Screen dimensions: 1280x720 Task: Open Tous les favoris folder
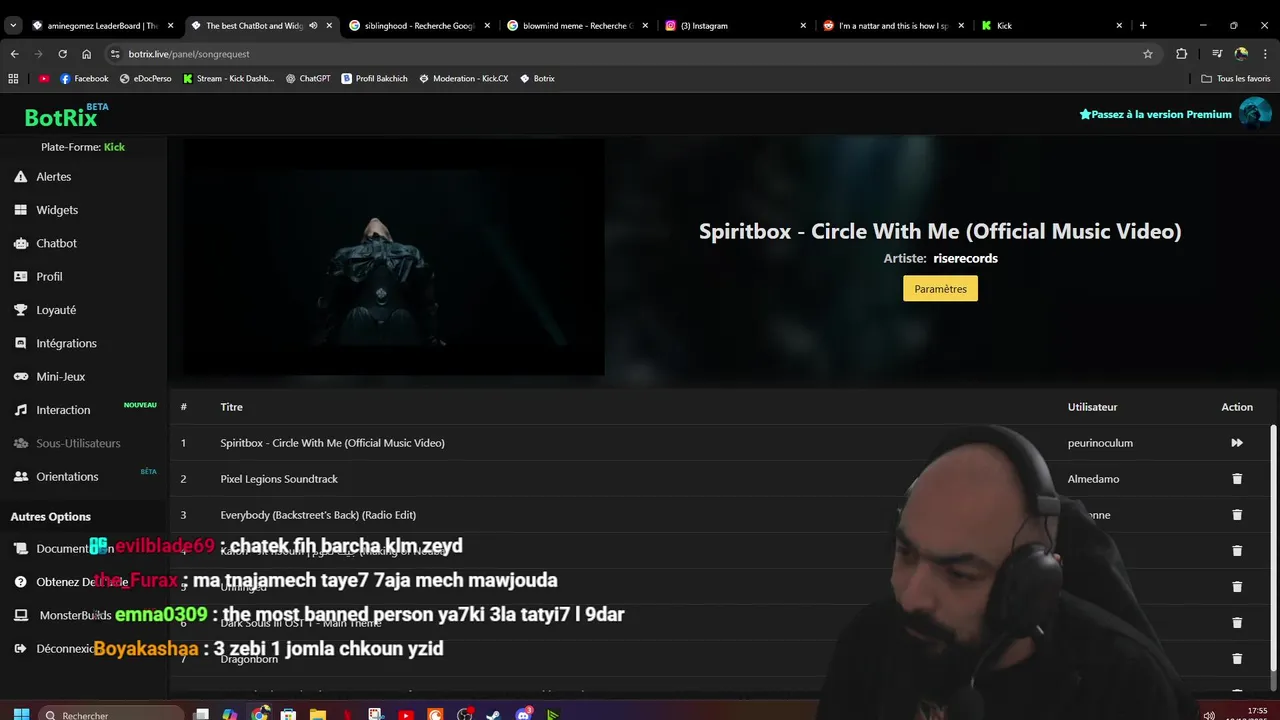[1236, 79]
